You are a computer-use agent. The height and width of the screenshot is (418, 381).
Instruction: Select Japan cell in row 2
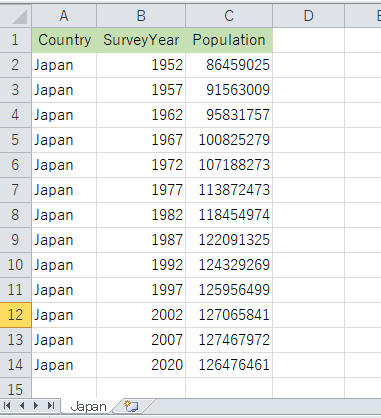coord(64,65)
